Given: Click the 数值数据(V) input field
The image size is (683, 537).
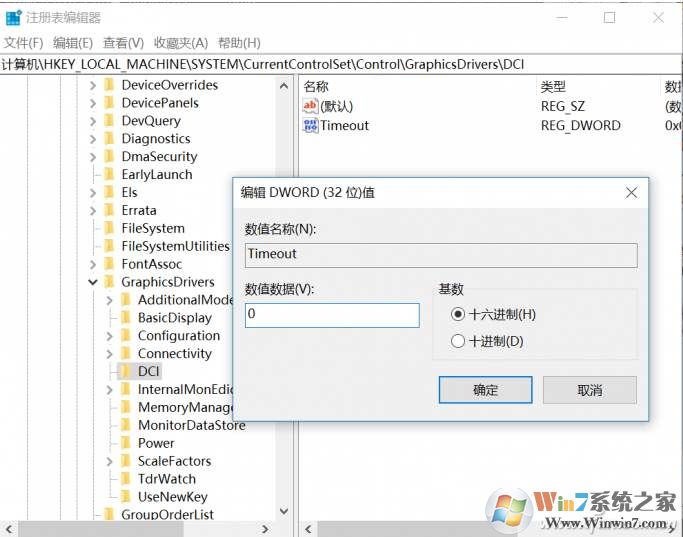Looking at the screenshot, I should [332, 315].
